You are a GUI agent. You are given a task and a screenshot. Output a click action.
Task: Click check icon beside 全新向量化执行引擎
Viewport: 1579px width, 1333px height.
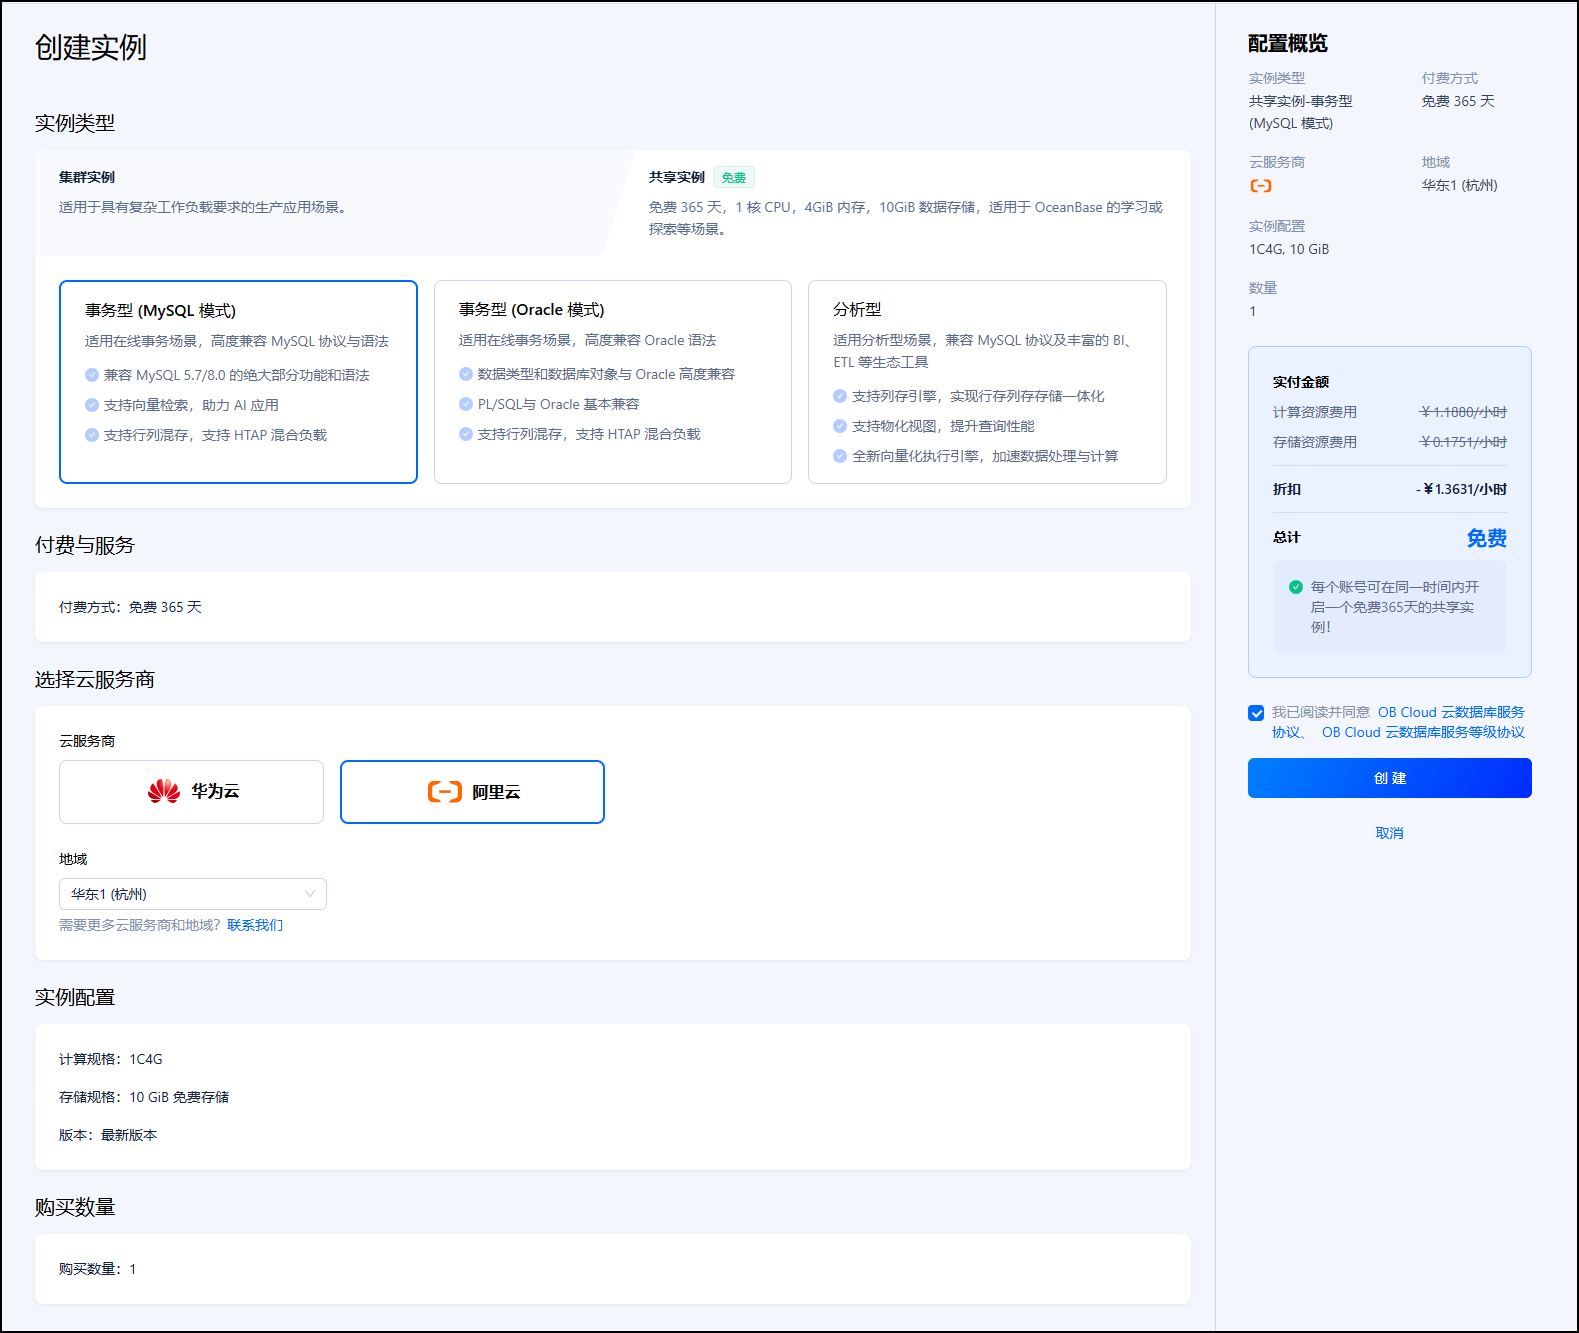[840, 456]
